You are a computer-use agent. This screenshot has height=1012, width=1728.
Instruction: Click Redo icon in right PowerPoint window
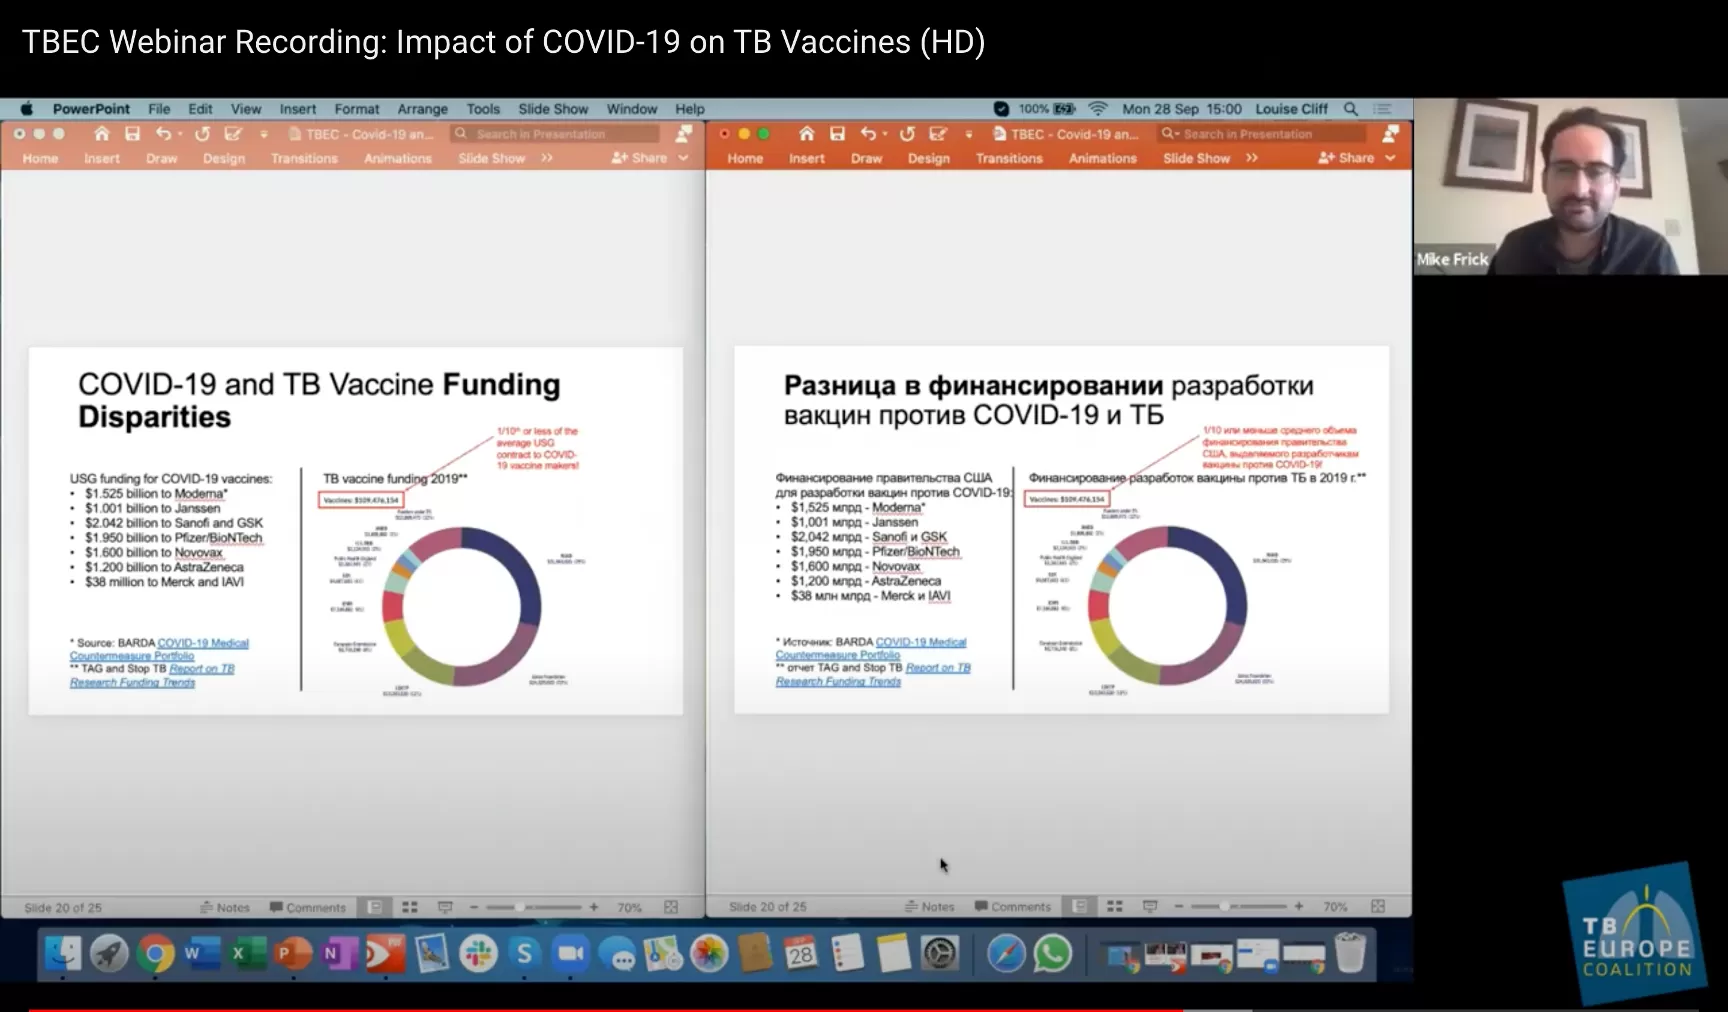point(907,134)
